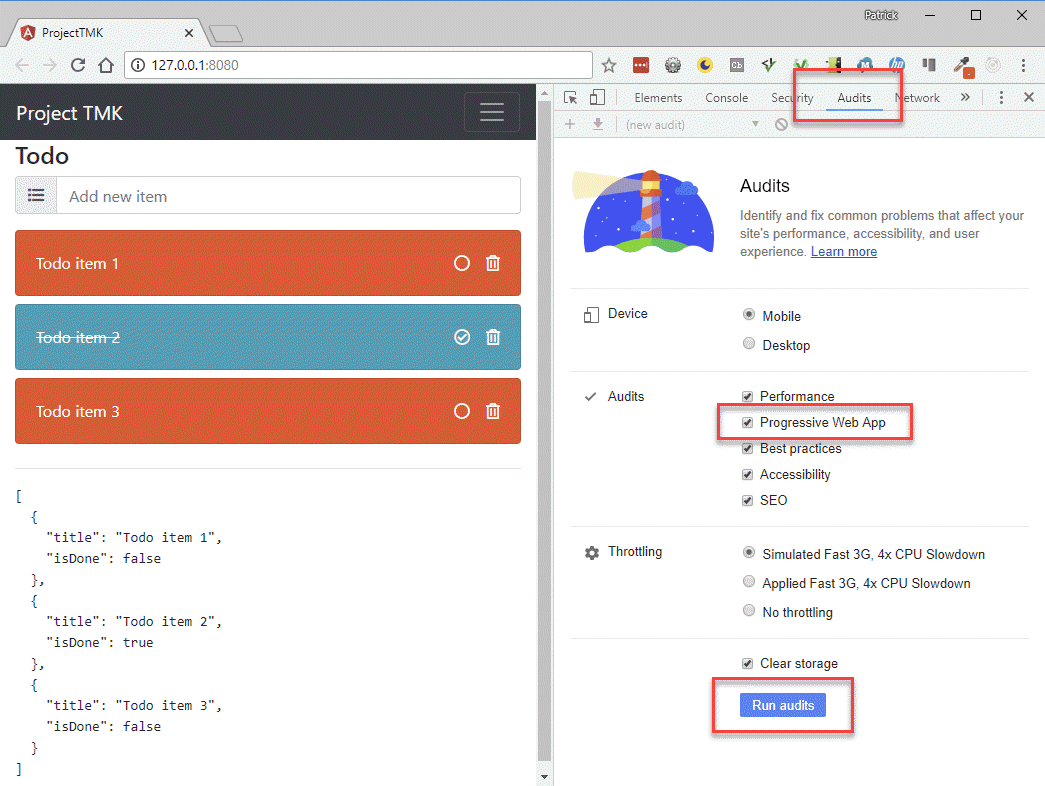Uncheck the Progressive Web App checkbox
Image resolution: width=1045 pixels, height=786 pixels.
click(x=747, y=423)
